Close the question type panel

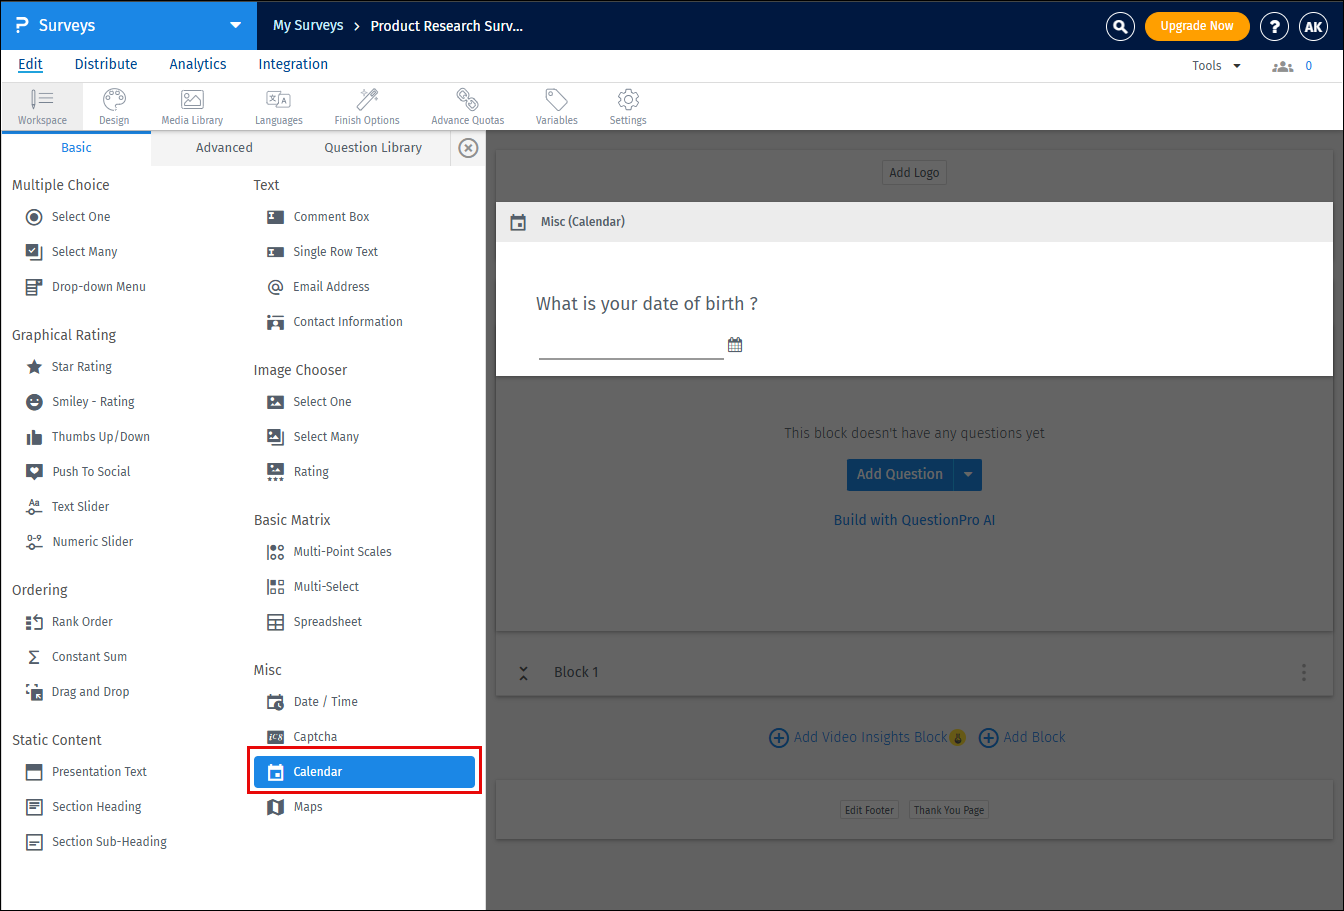[468, 148]
